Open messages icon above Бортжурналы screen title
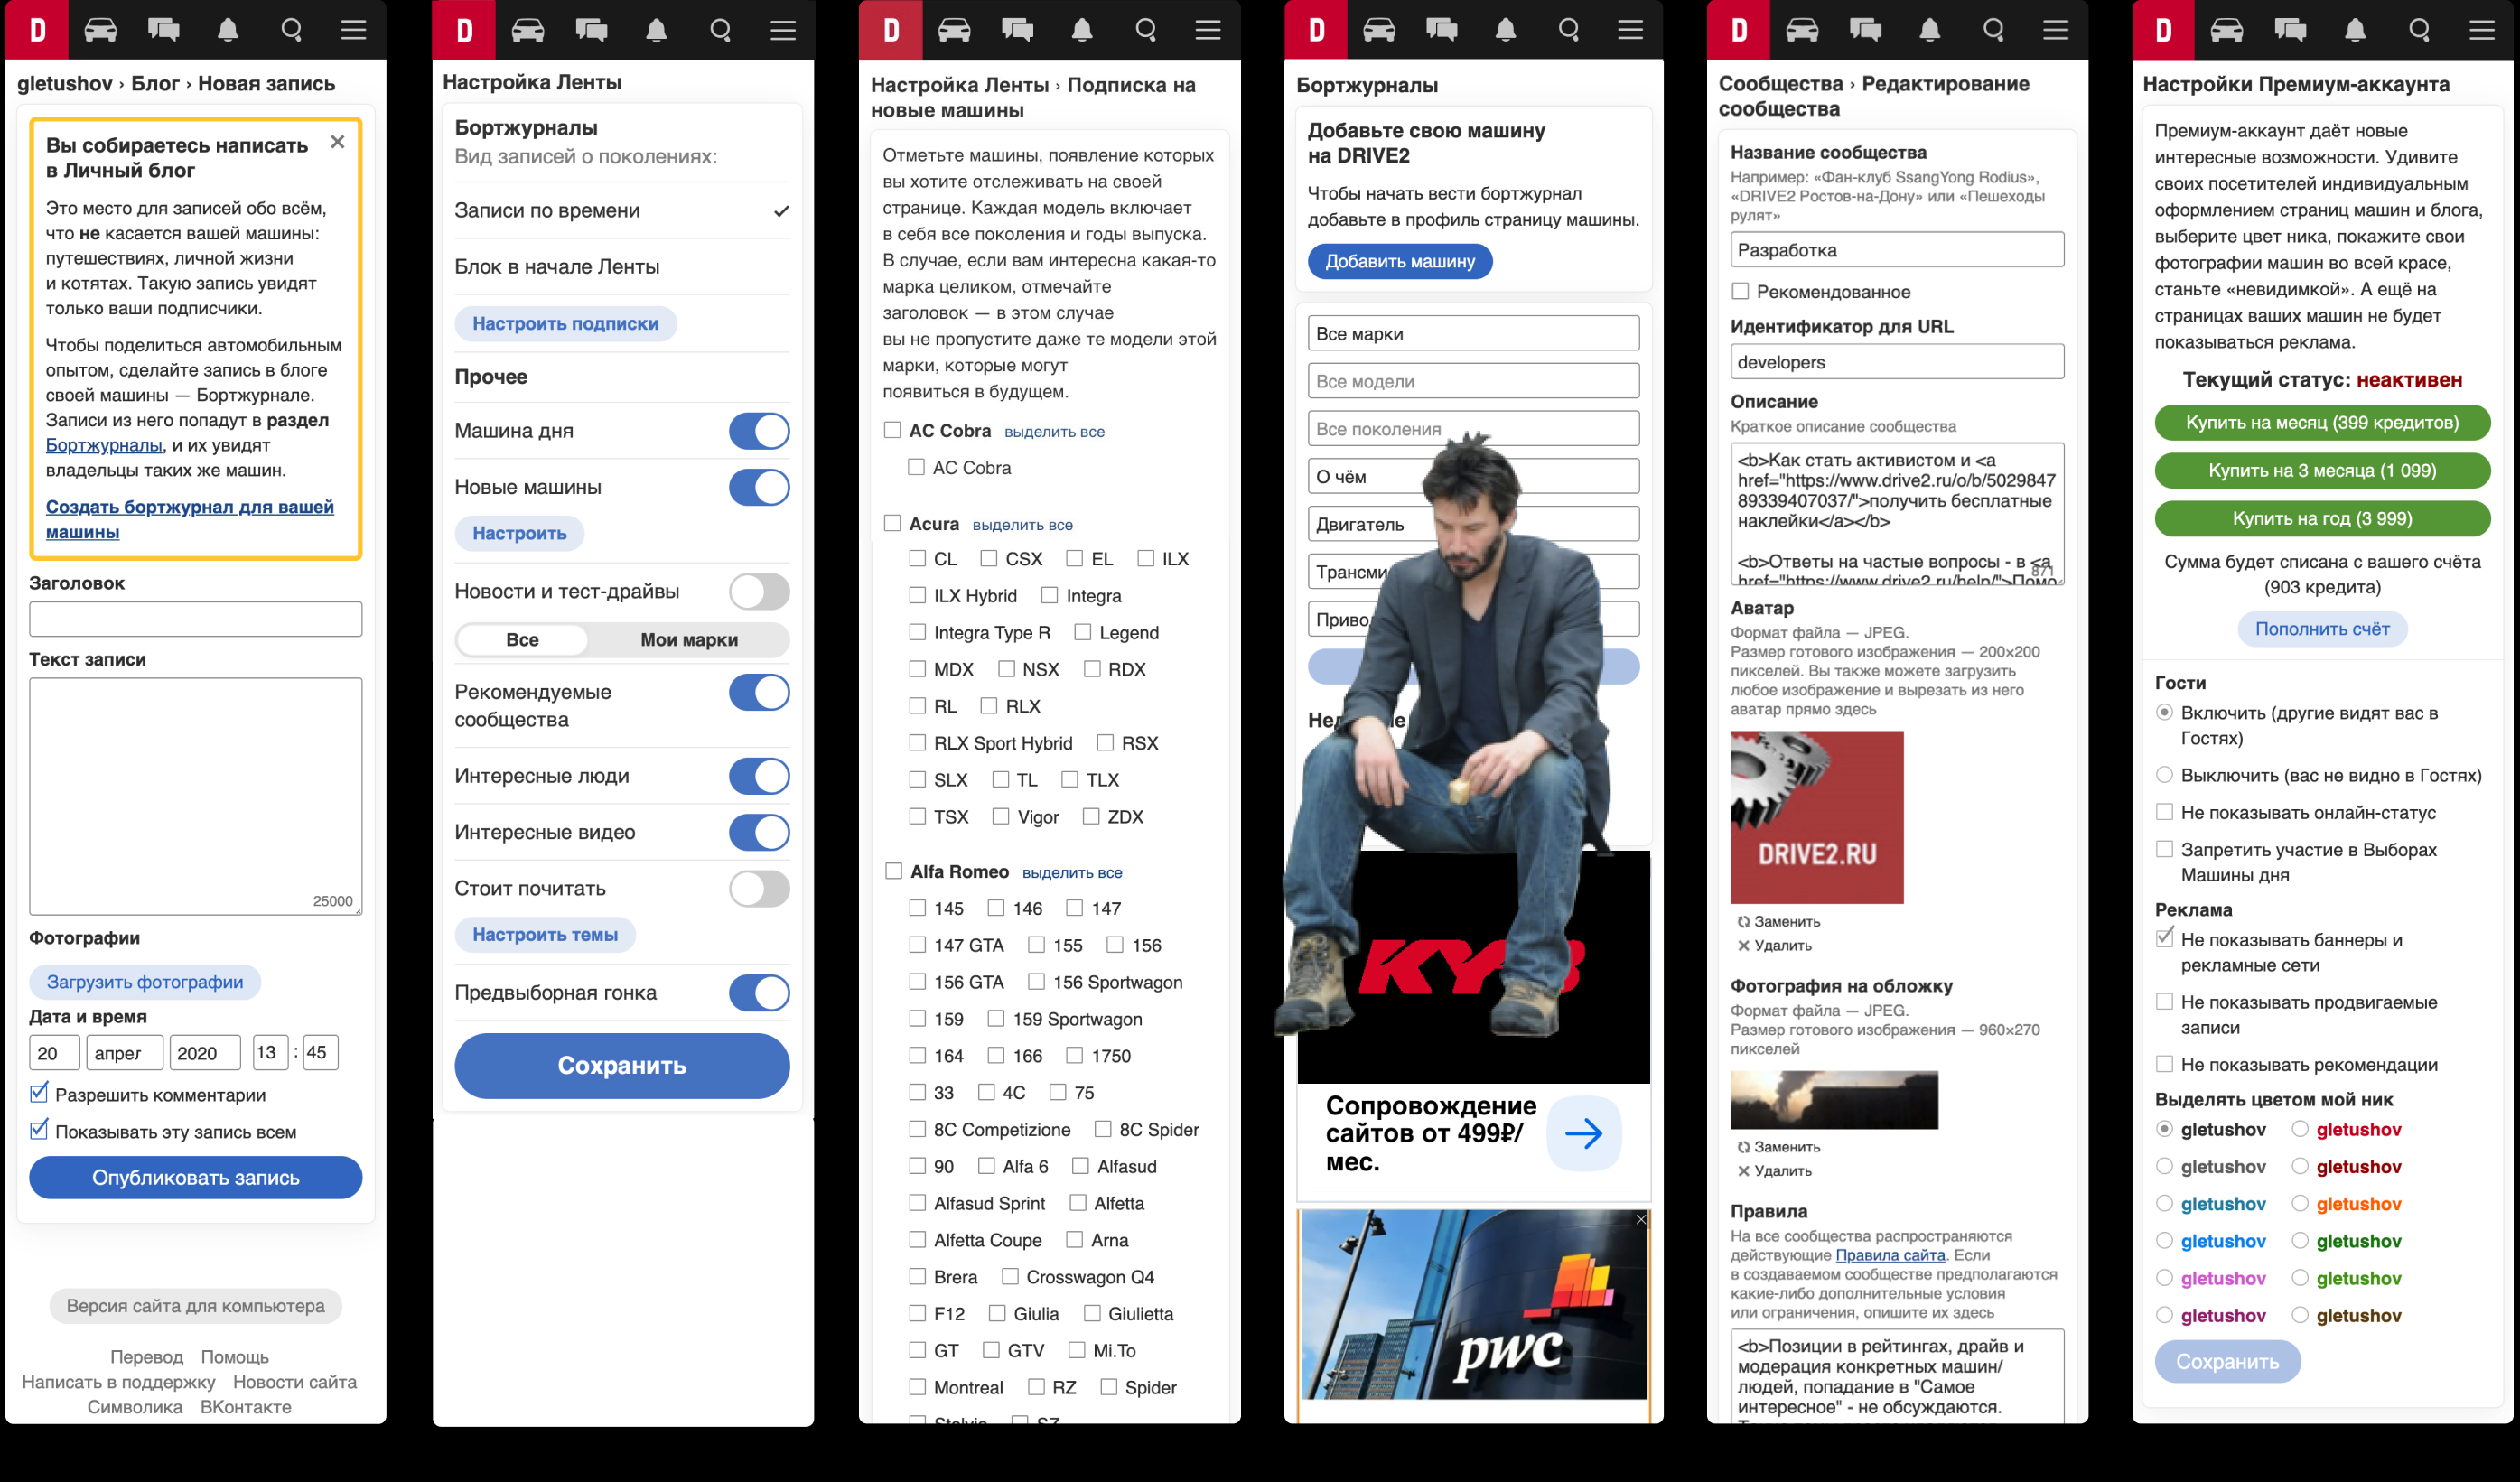 [1441, 30]
